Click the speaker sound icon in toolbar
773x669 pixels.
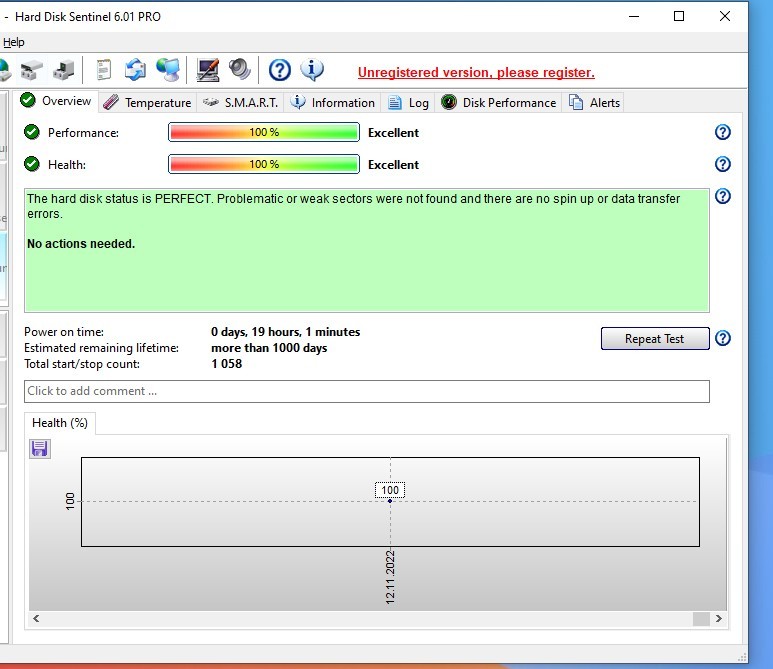coord(239,70)
